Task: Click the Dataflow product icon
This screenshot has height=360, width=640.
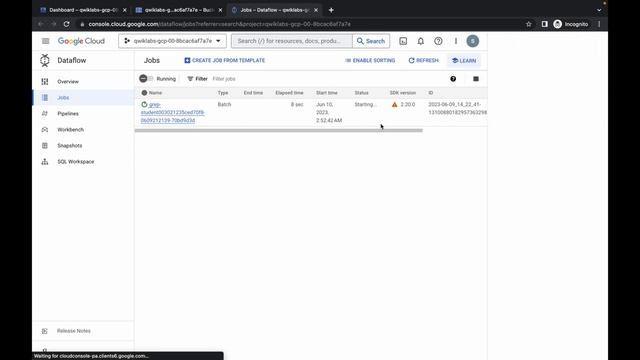Action: [45, 60]
